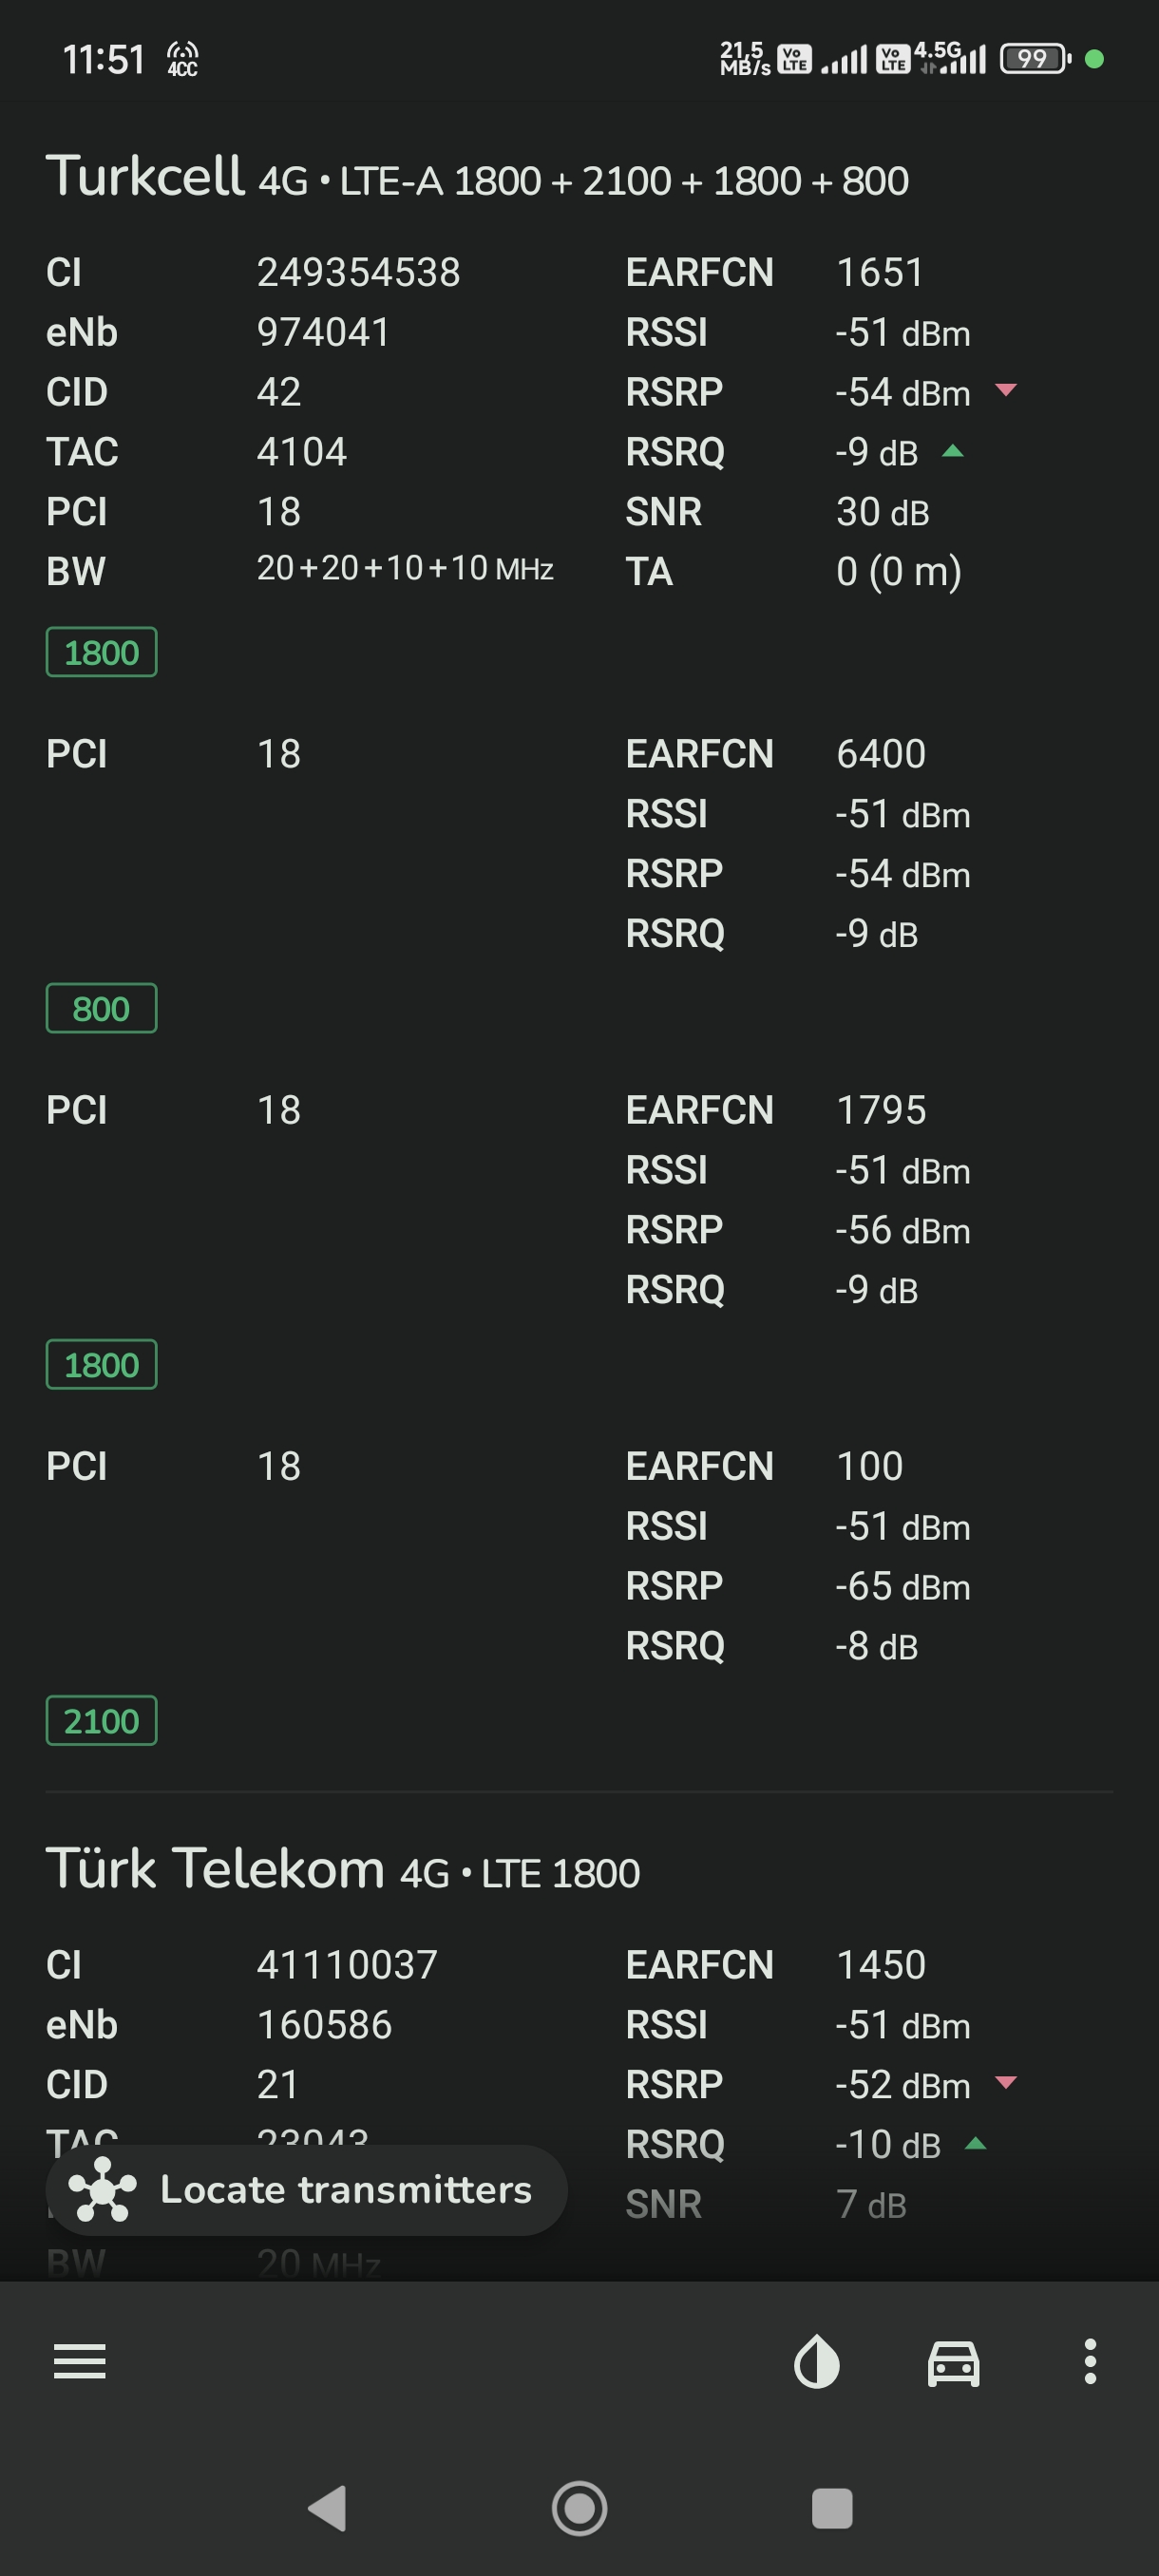Image resolution: width=1159 pixels, height=2576 pixels.
Task: Enable drive mode with the car icon
Action: 954,2362
